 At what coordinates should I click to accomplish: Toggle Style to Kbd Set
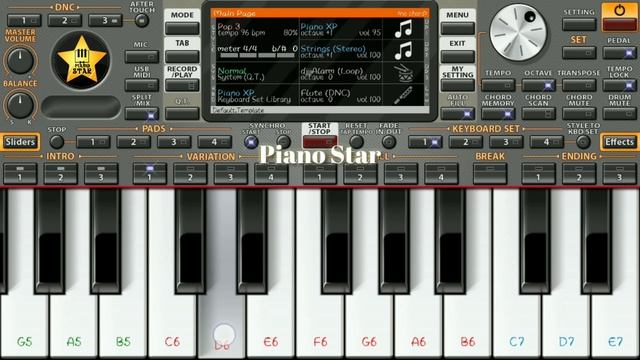[x=583, y=142]
